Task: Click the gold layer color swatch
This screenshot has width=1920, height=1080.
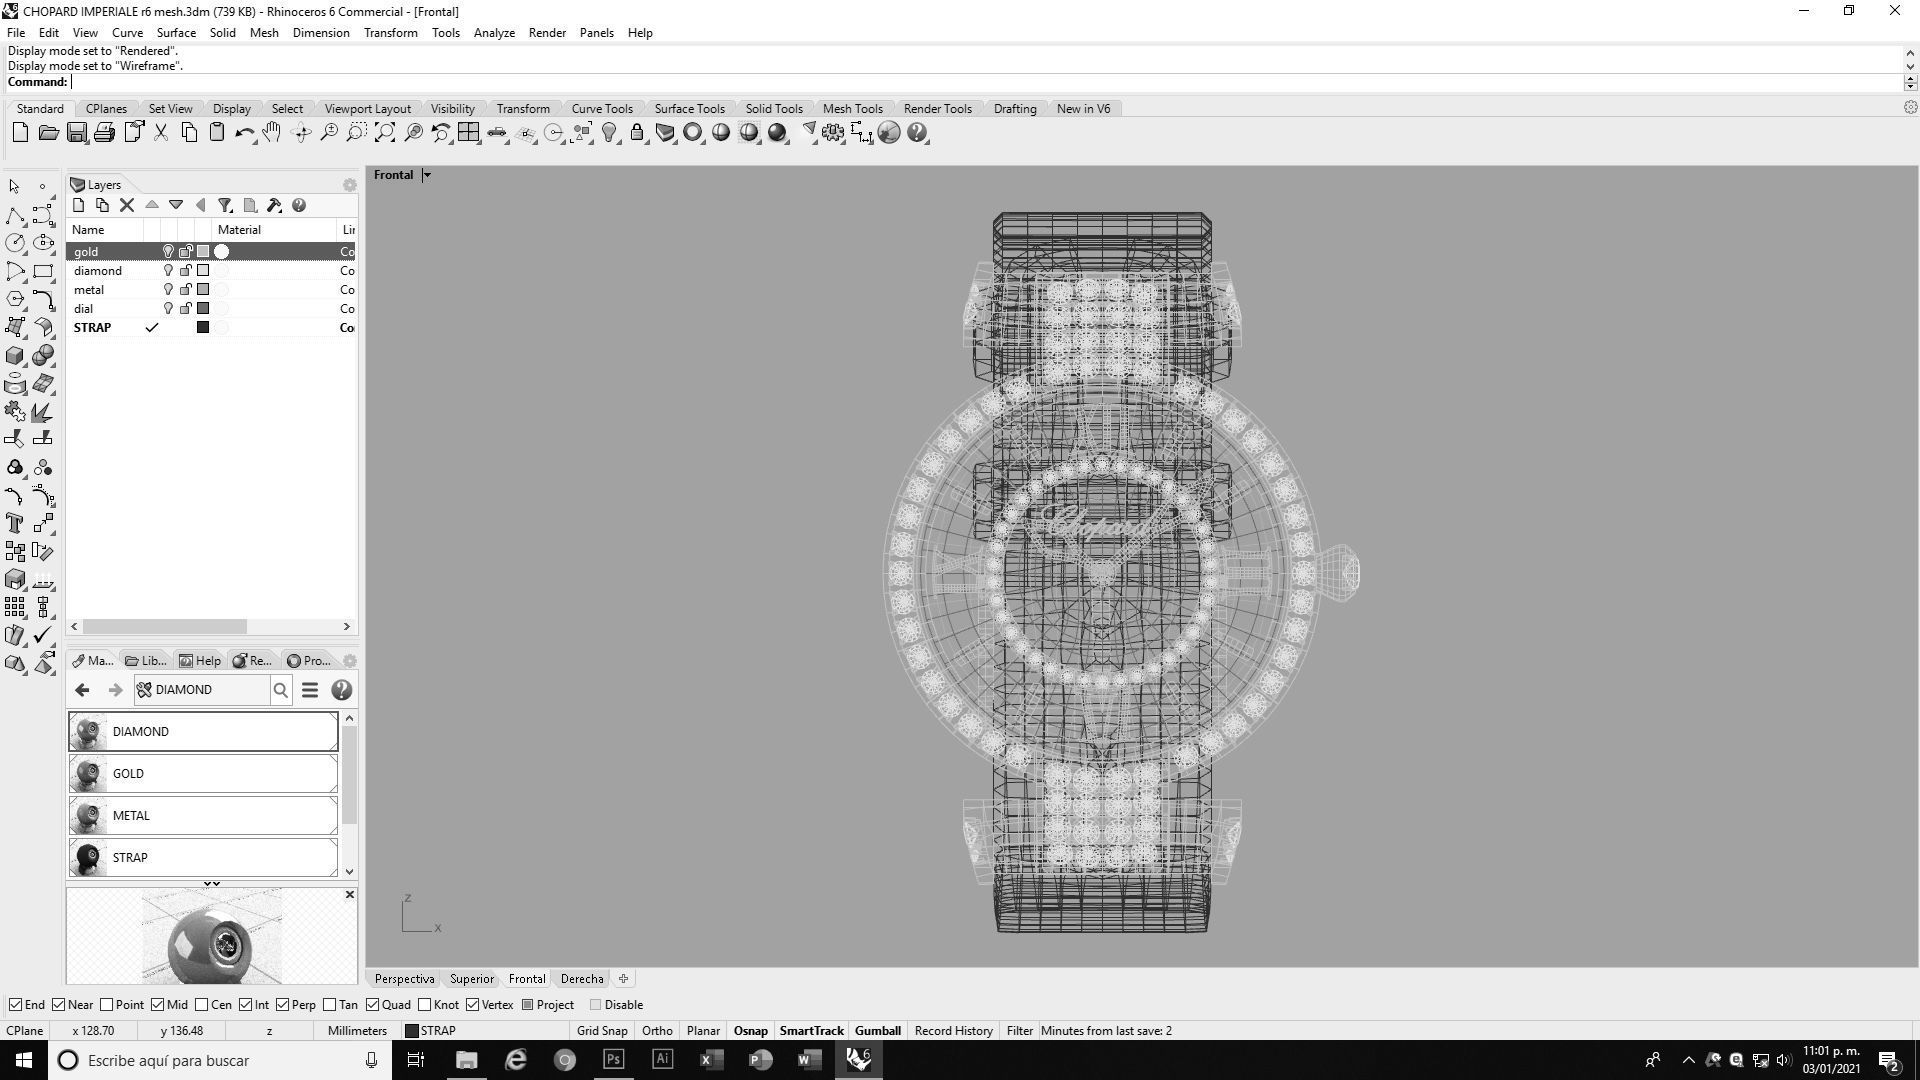Action: pos(203,252)
